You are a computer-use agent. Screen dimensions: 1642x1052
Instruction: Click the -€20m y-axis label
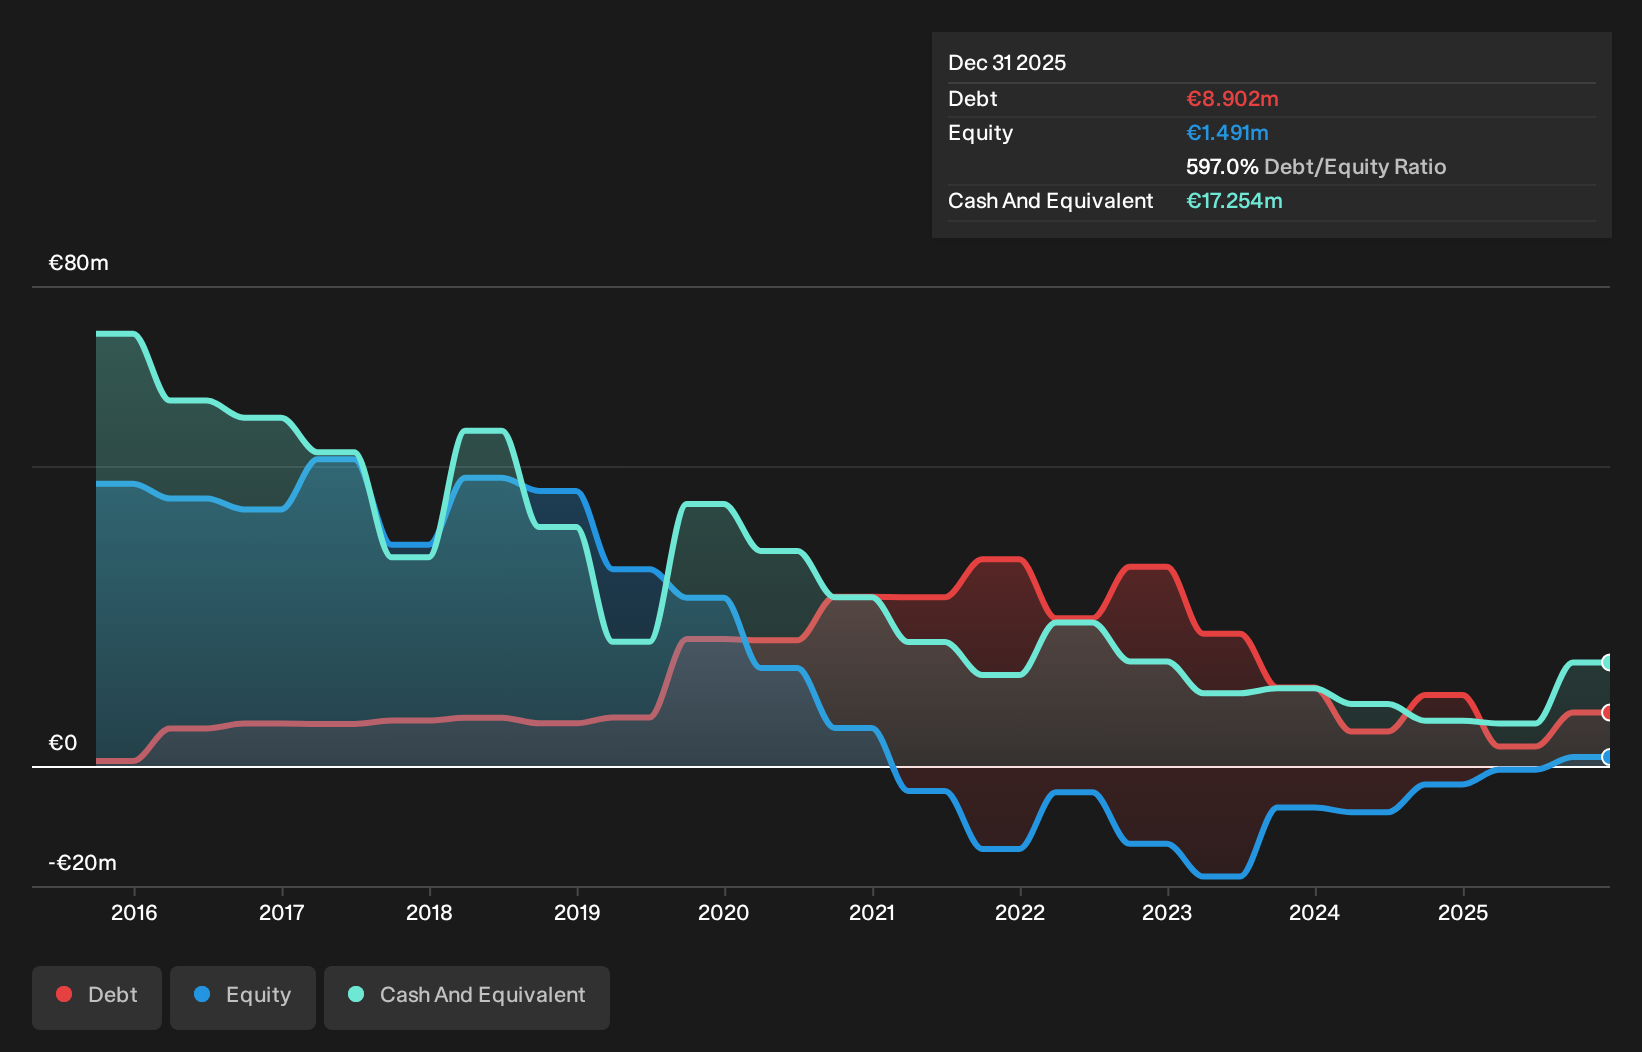pos(83,863)
